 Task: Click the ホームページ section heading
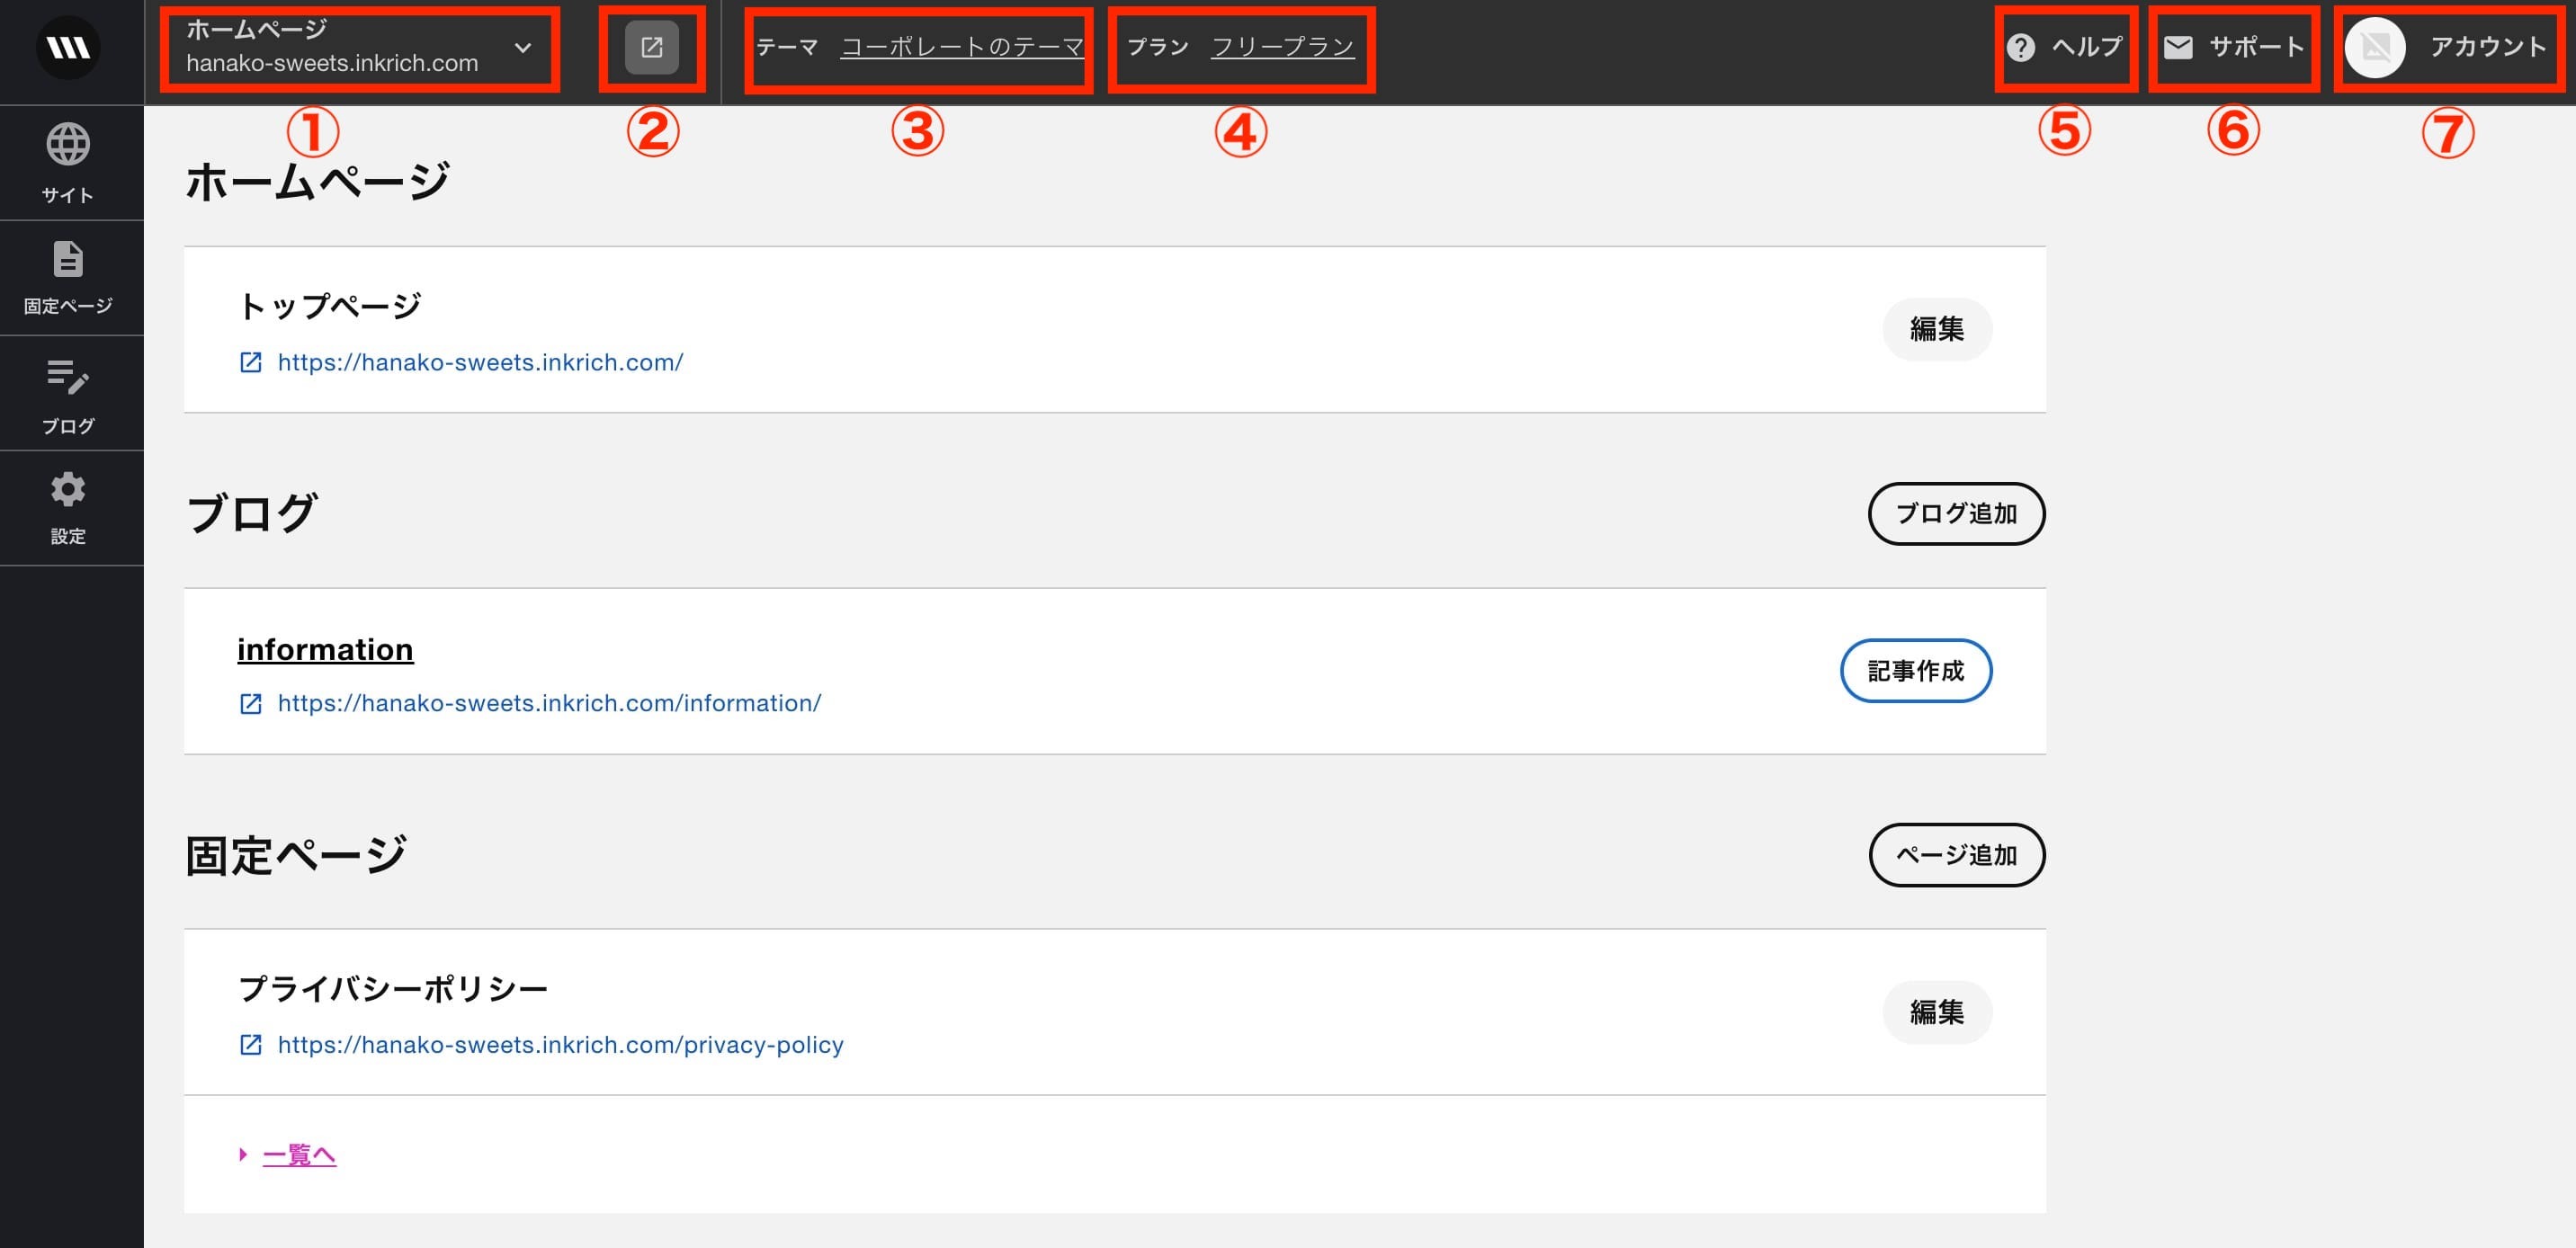pos(317,181)
